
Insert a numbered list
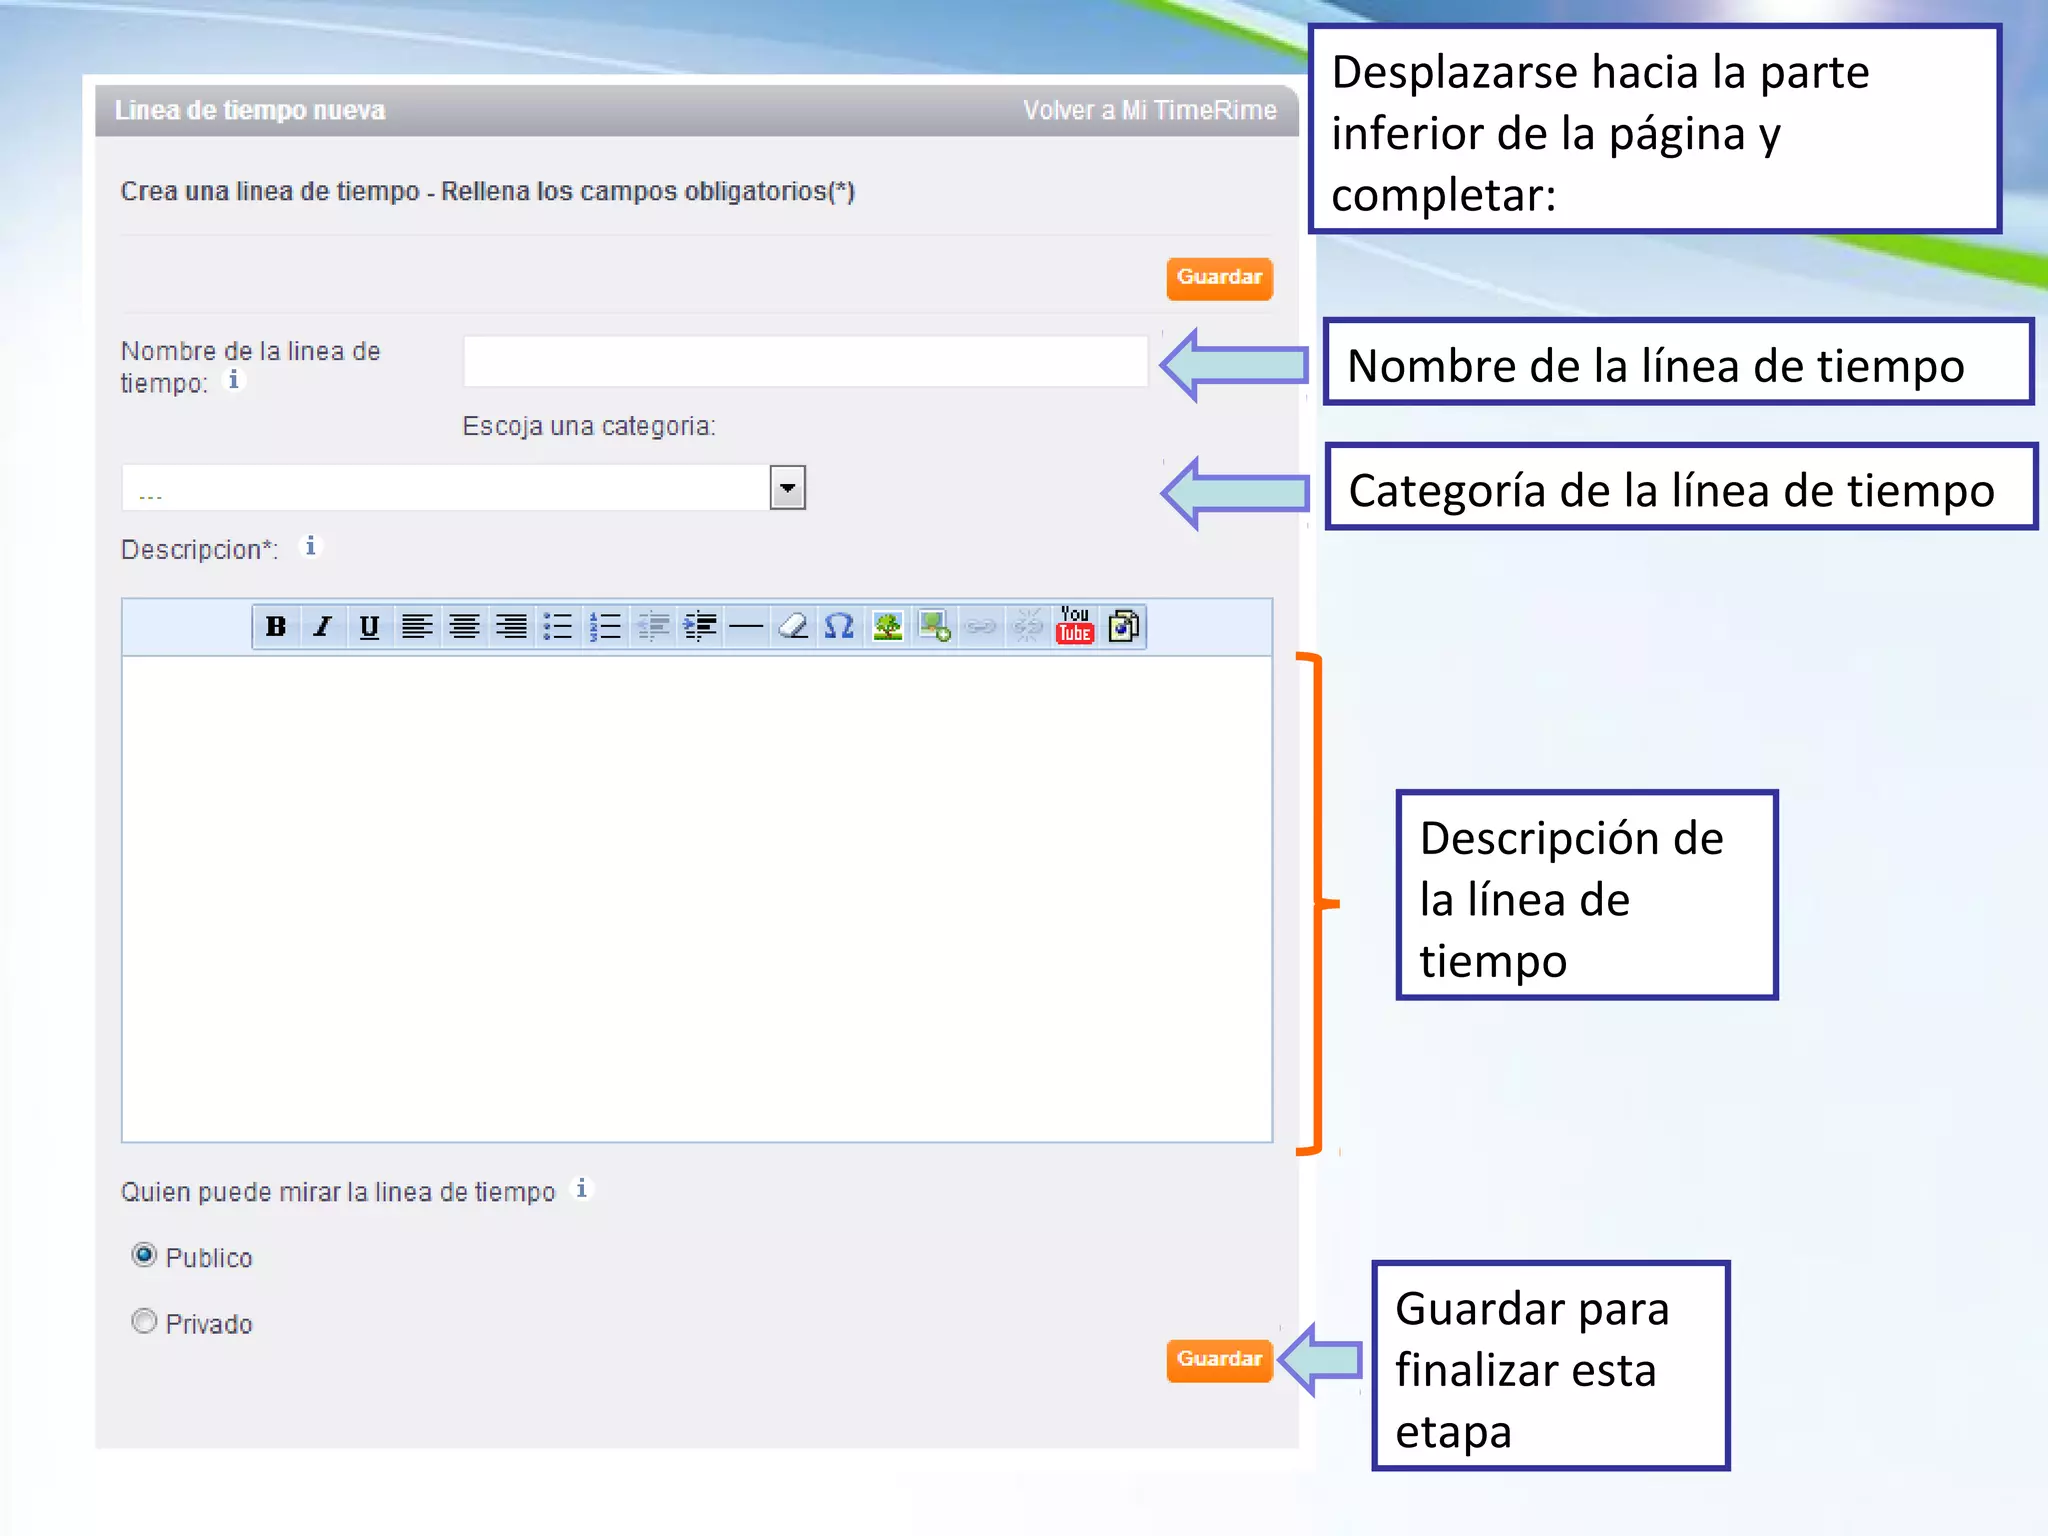(x=605, y=627)
